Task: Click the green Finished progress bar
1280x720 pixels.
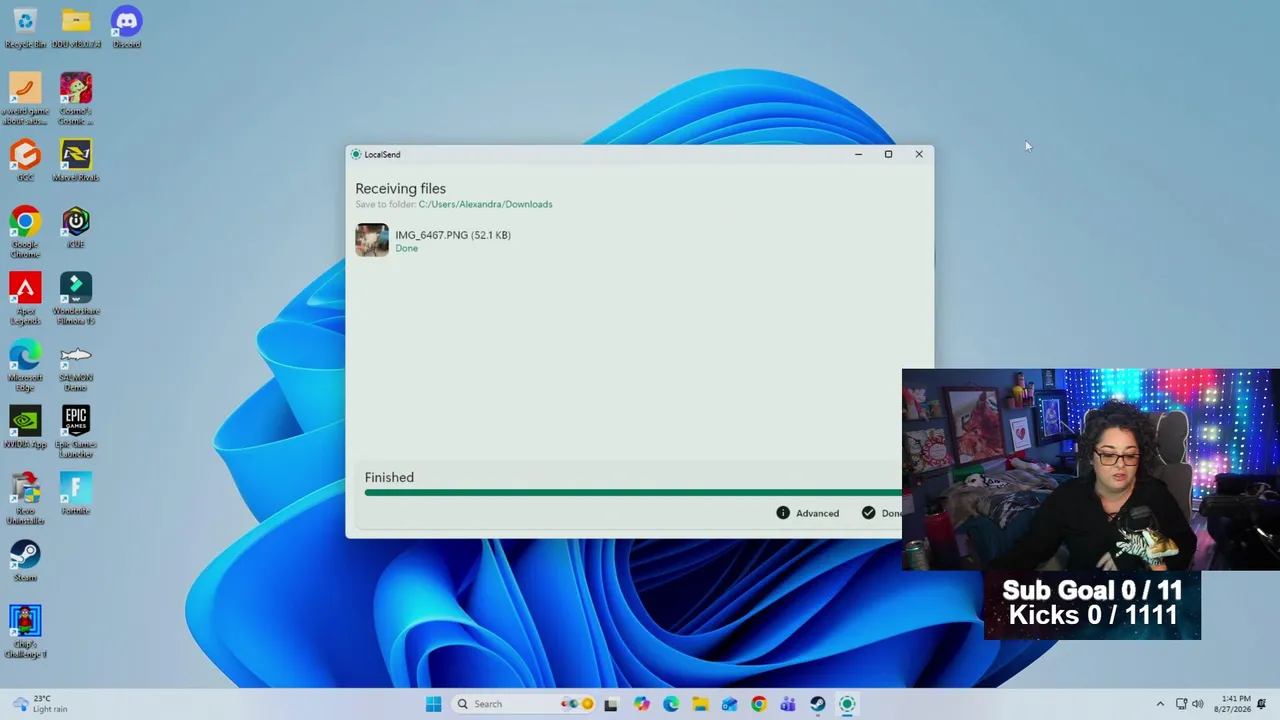Action: tap(633, 493)
